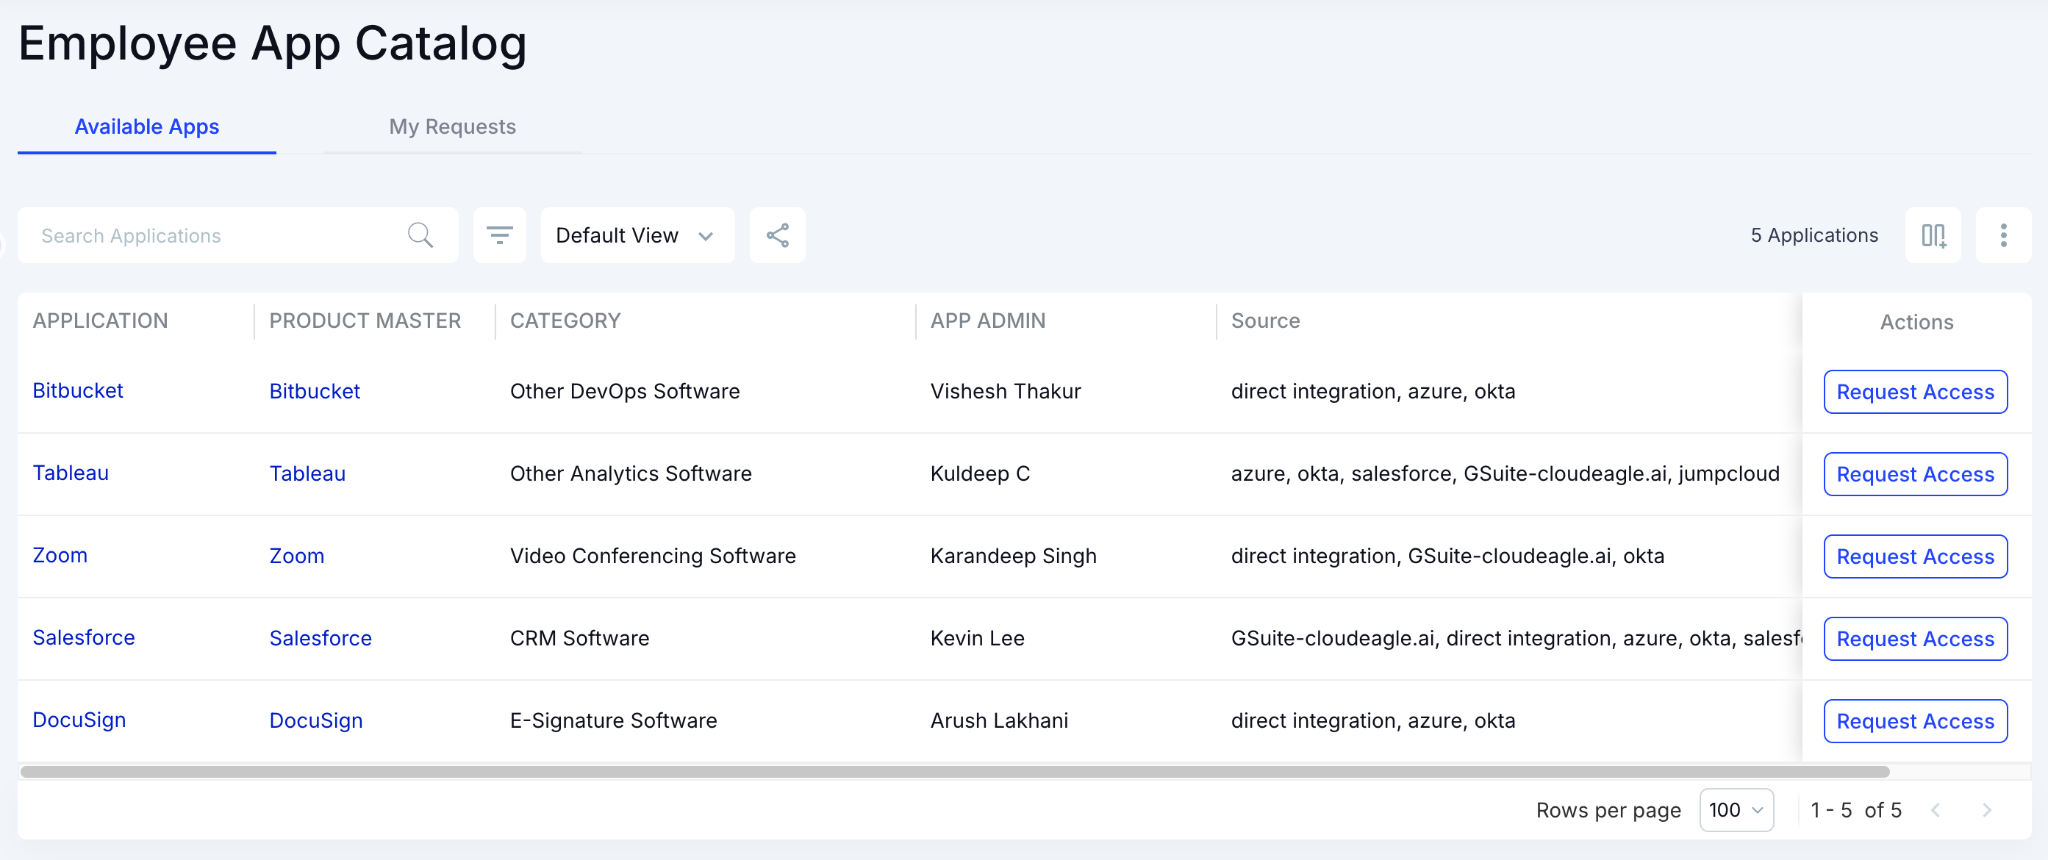
Task: Click Zoom's source cell text
Action: tap(1447, 556)
